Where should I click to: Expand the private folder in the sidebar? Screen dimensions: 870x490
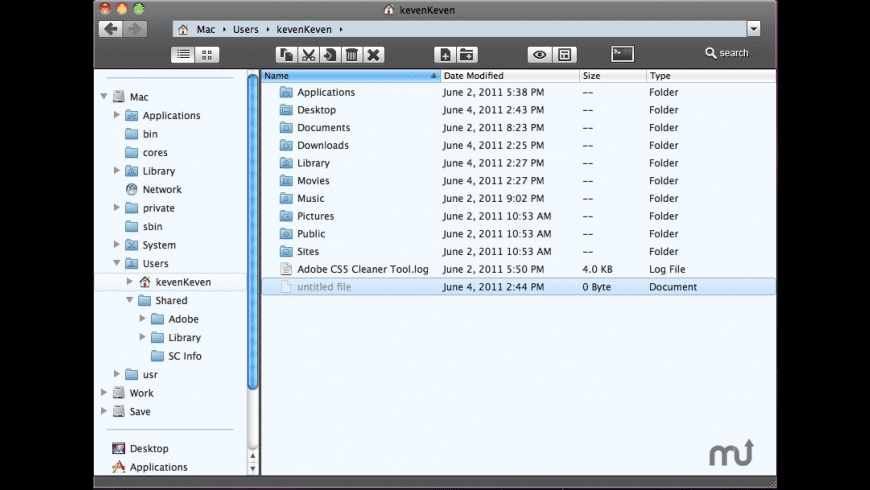[117, 208]
